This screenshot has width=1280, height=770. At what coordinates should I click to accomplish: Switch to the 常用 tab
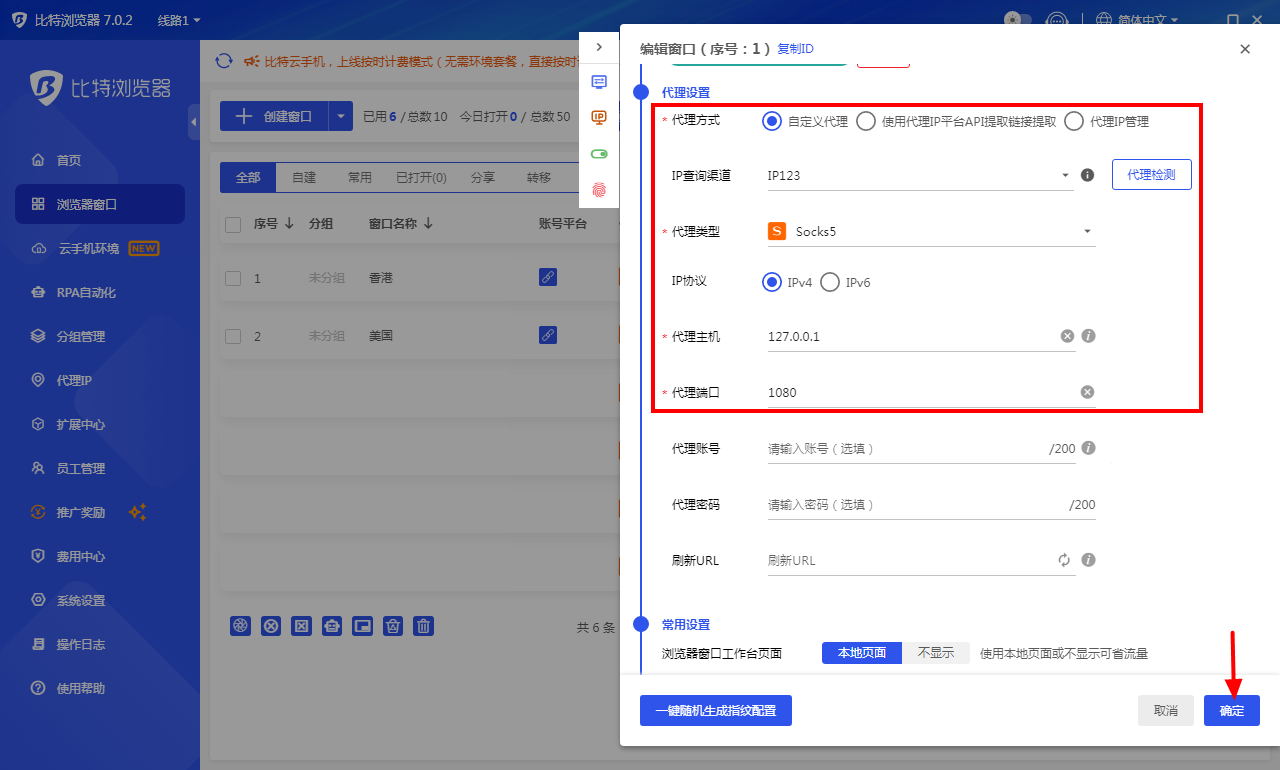point(359,178)
